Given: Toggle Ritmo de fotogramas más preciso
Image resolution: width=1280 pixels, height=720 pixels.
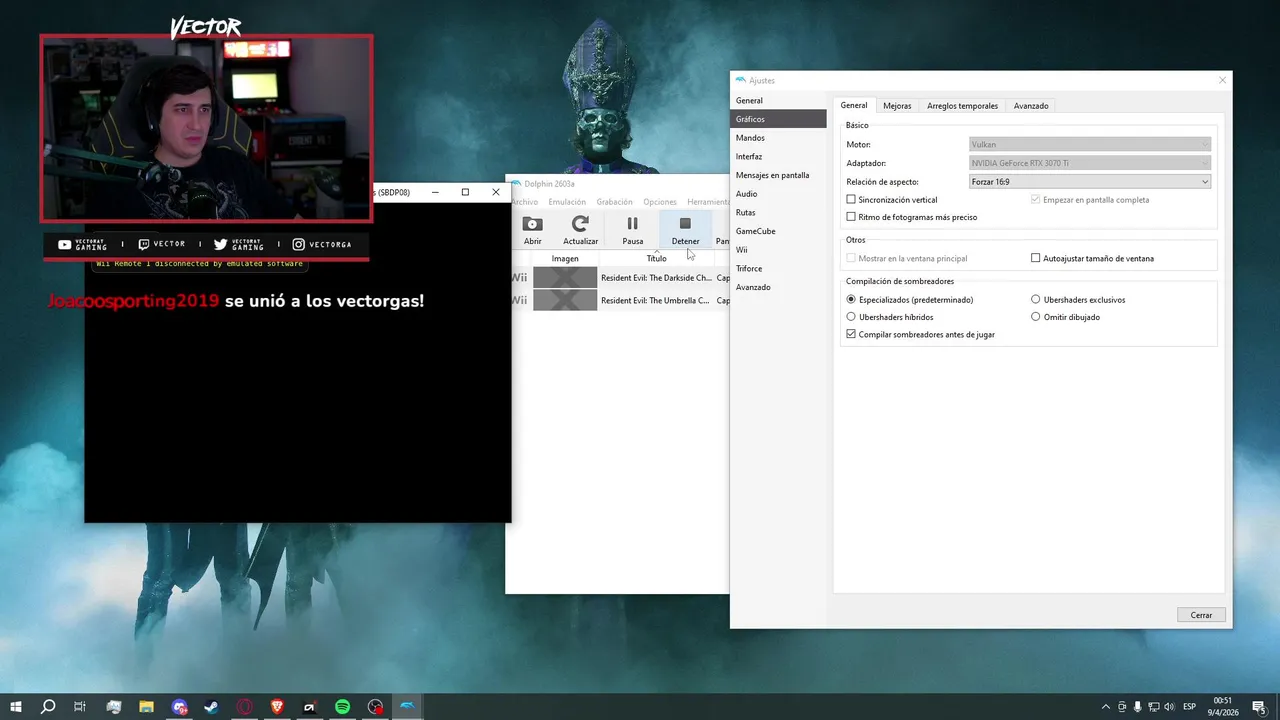Looking at the screenshot, I should [851, 217].
